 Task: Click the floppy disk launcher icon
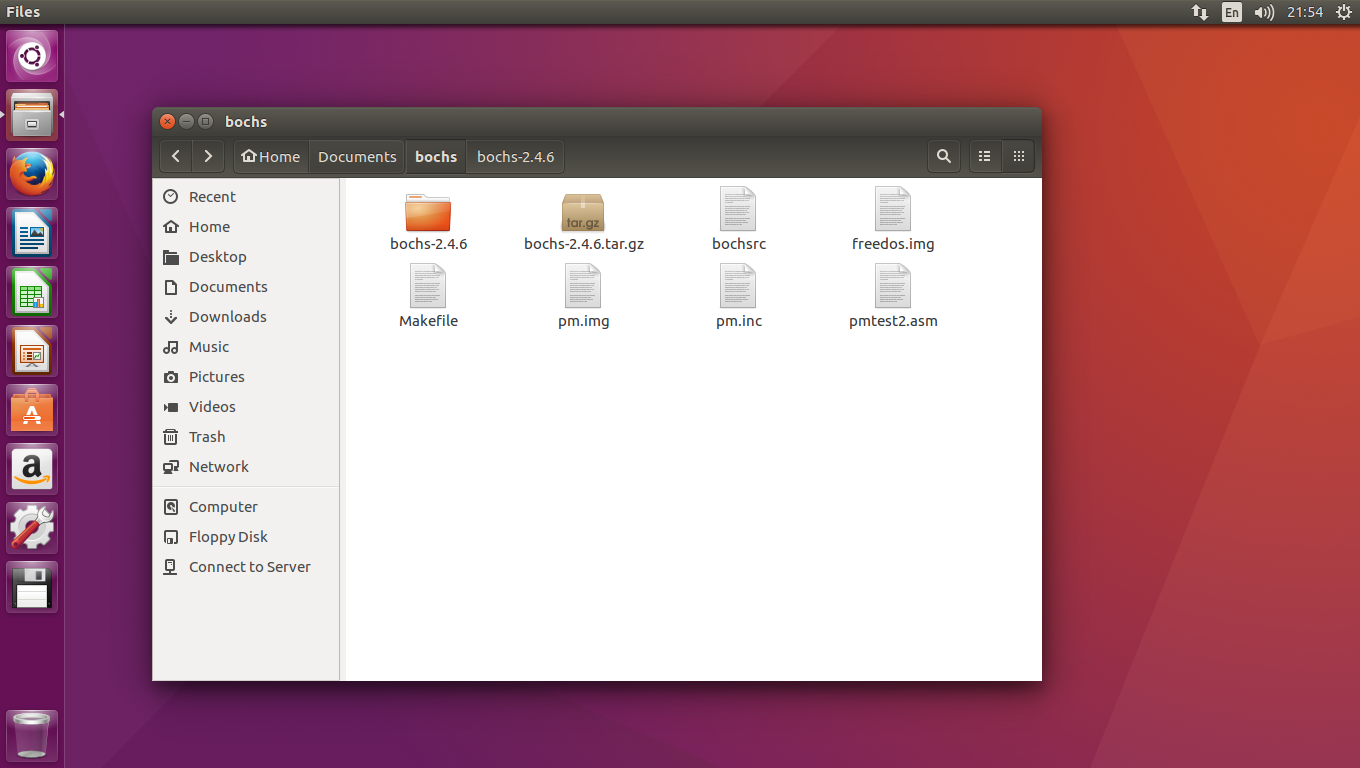pyautogui.click(x=32, y=587)
